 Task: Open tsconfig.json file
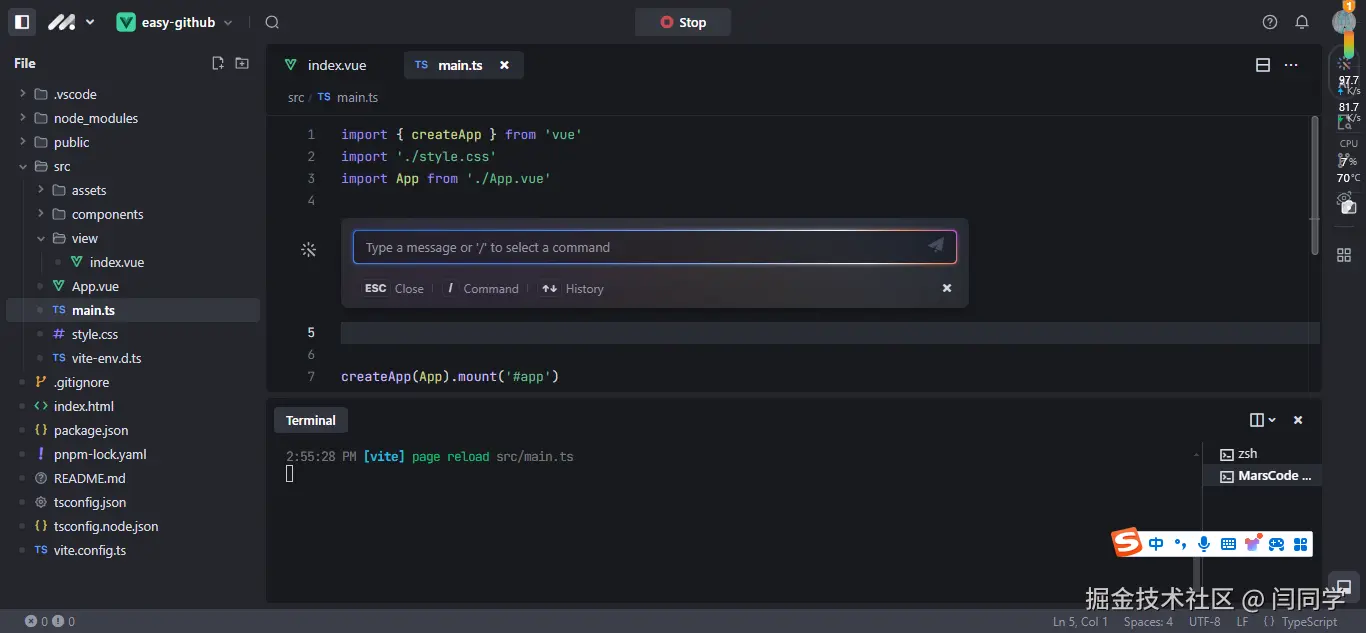point(133,502)
